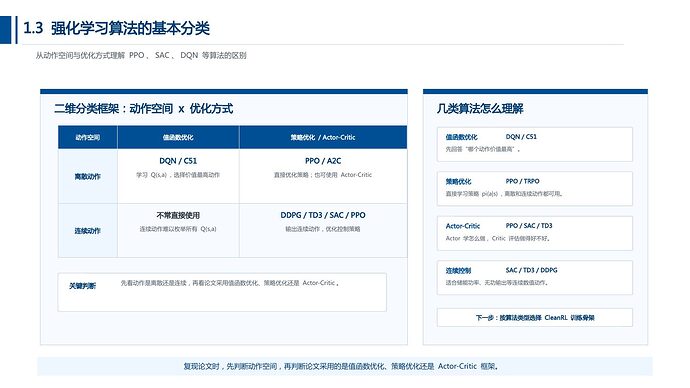Click the line starting '适合储能功率'
Image resolution: width=690 pixels, height=388 pixels.
click(497, 283)
